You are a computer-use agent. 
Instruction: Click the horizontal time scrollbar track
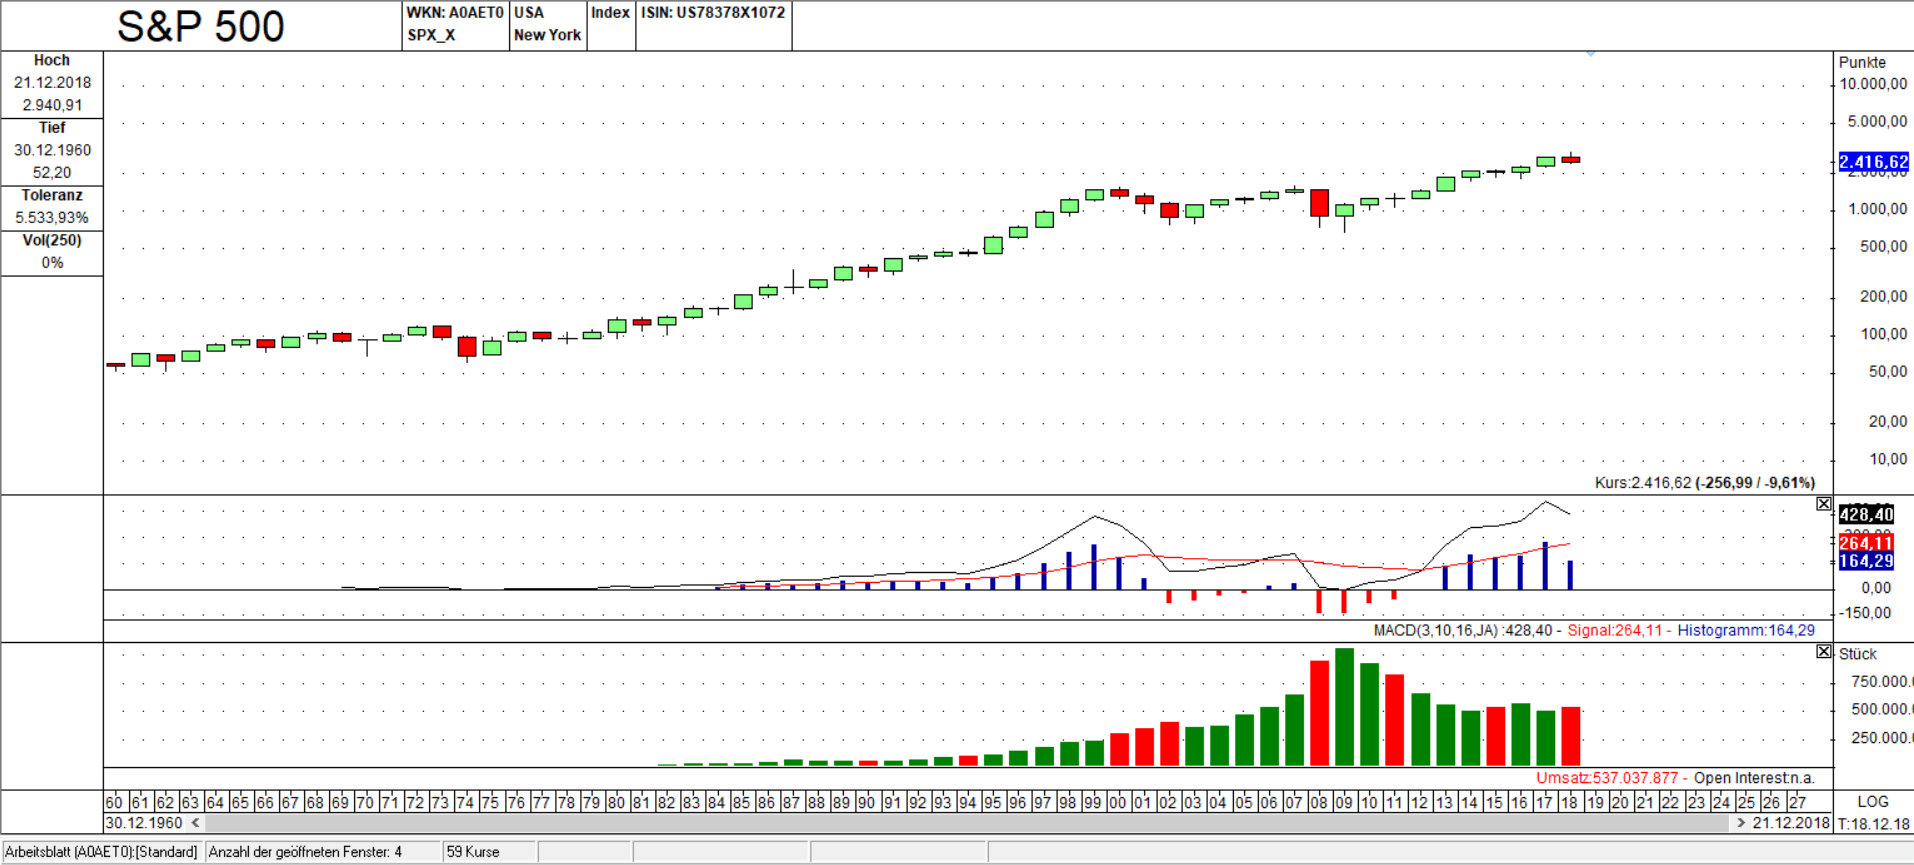coord(968,823)
